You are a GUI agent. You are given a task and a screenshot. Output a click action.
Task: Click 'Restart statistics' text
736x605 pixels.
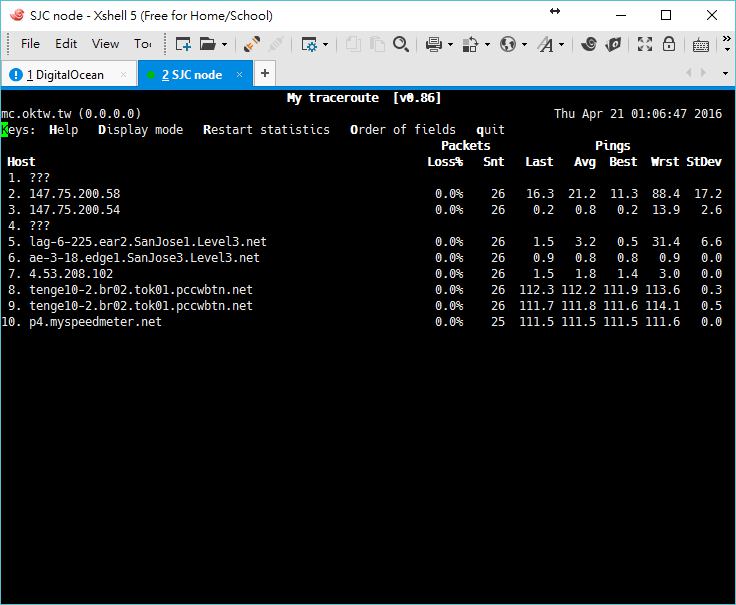tap(266, 130)
